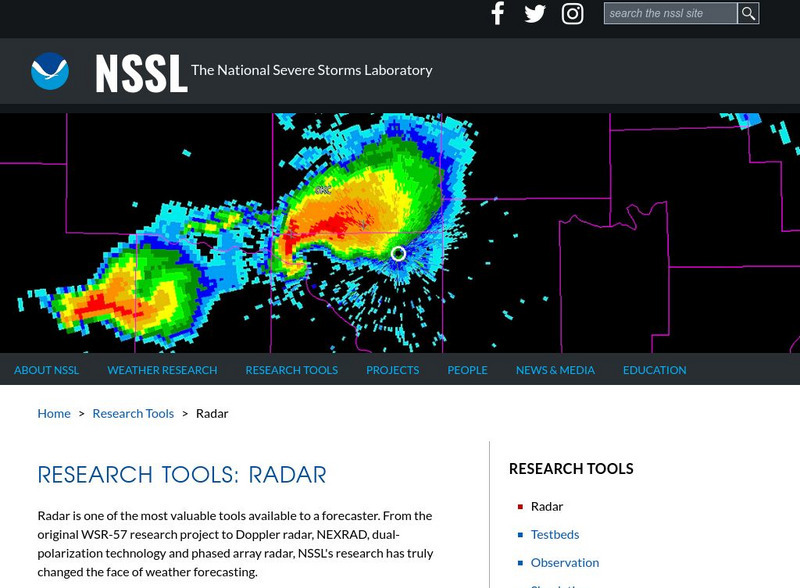This screenshot has width=800, height=588.
Task: Open the Testbeds sidebar link
Action: click(554, 534)
